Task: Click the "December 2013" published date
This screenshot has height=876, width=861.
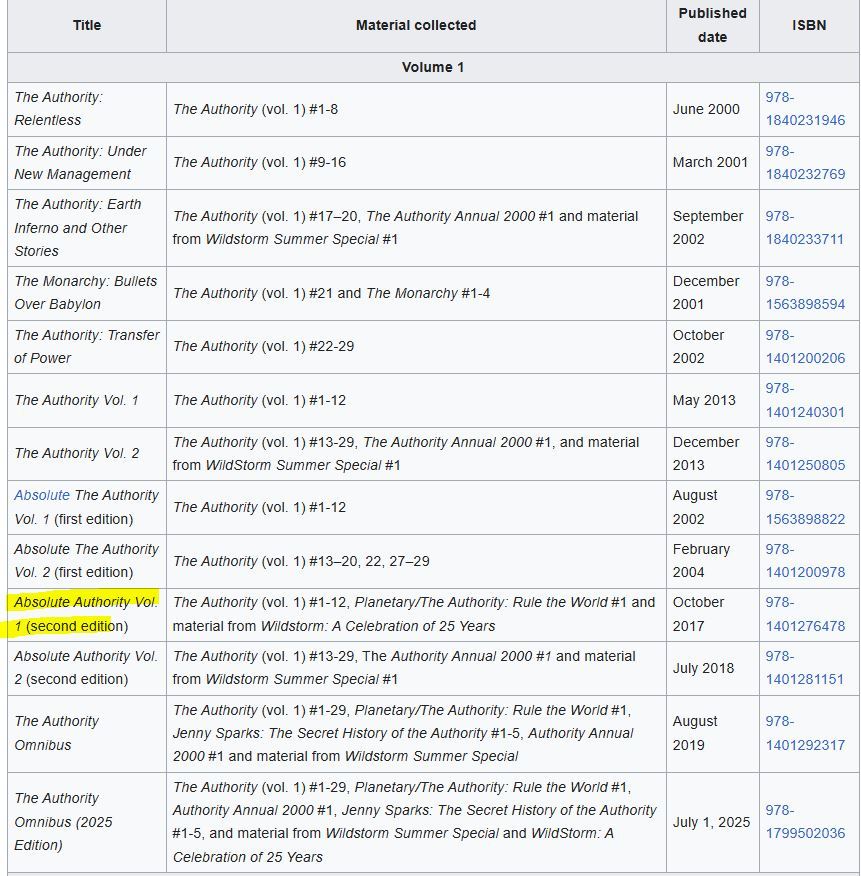Action: pyautogui.click(x=706, y=454)
